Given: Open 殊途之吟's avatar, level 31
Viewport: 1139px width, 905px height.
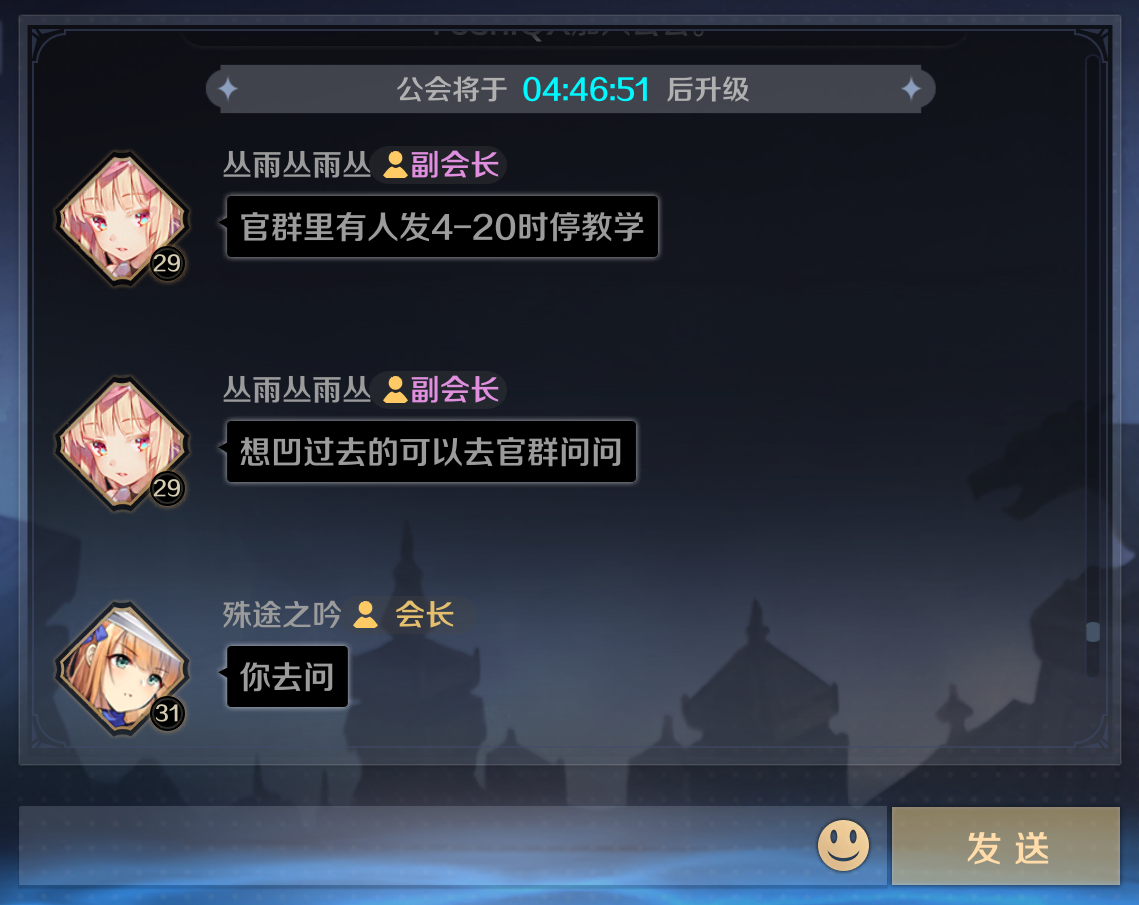Looking at the screenshot, I should (122, 668).
